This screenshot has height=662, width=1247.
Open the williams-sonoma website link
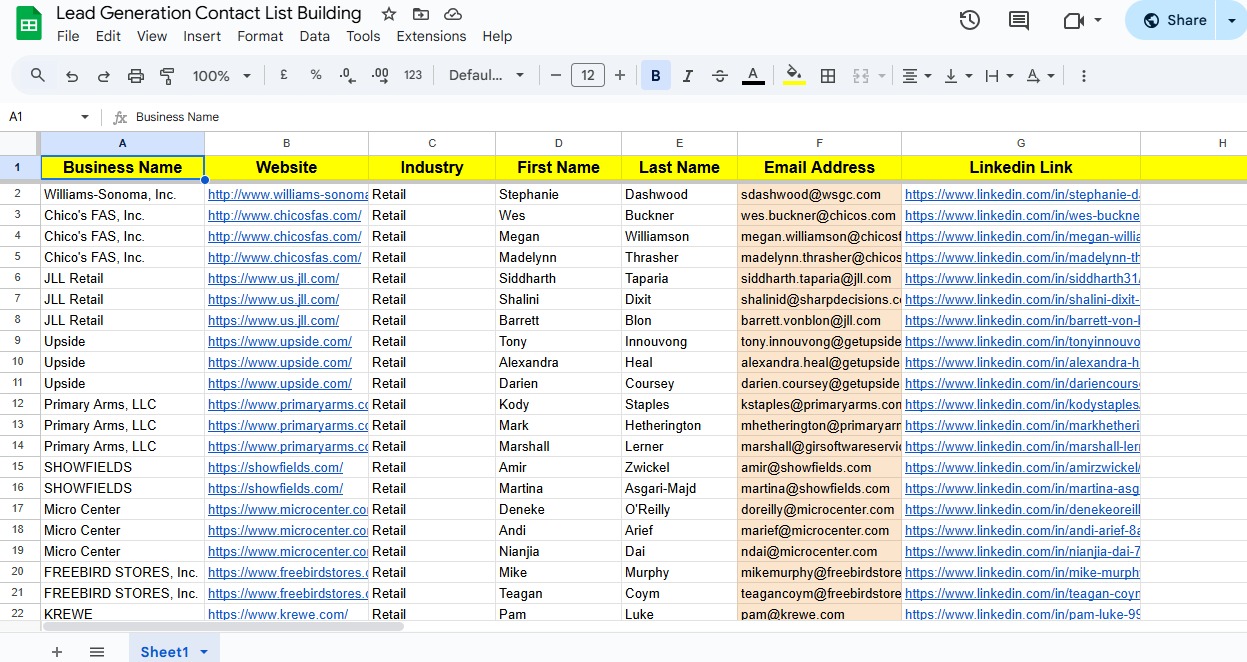288,194
